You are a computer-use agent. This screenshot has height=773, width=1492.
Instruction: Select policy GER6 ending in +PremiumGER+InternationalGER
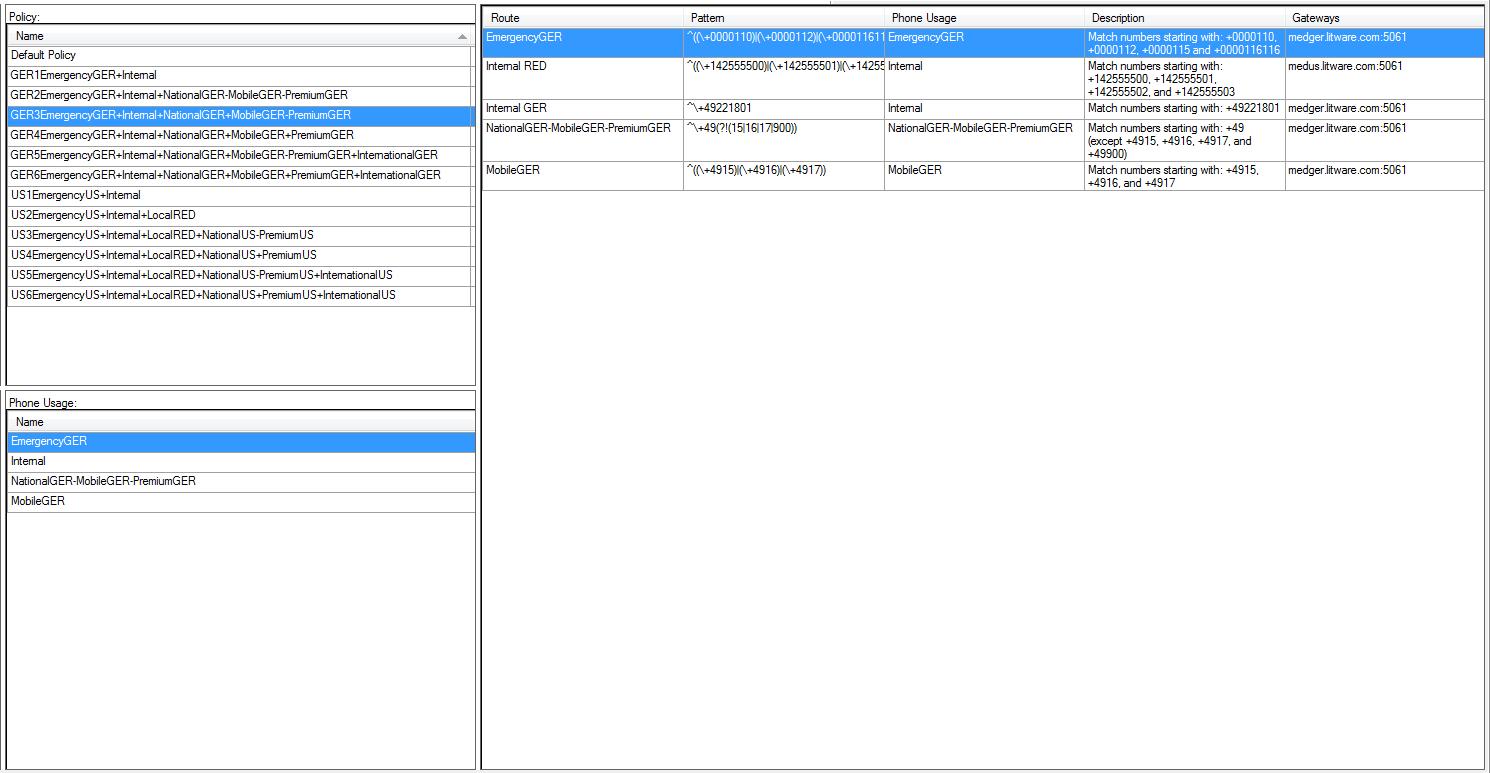pyautogui.click(x=238, y=176)
